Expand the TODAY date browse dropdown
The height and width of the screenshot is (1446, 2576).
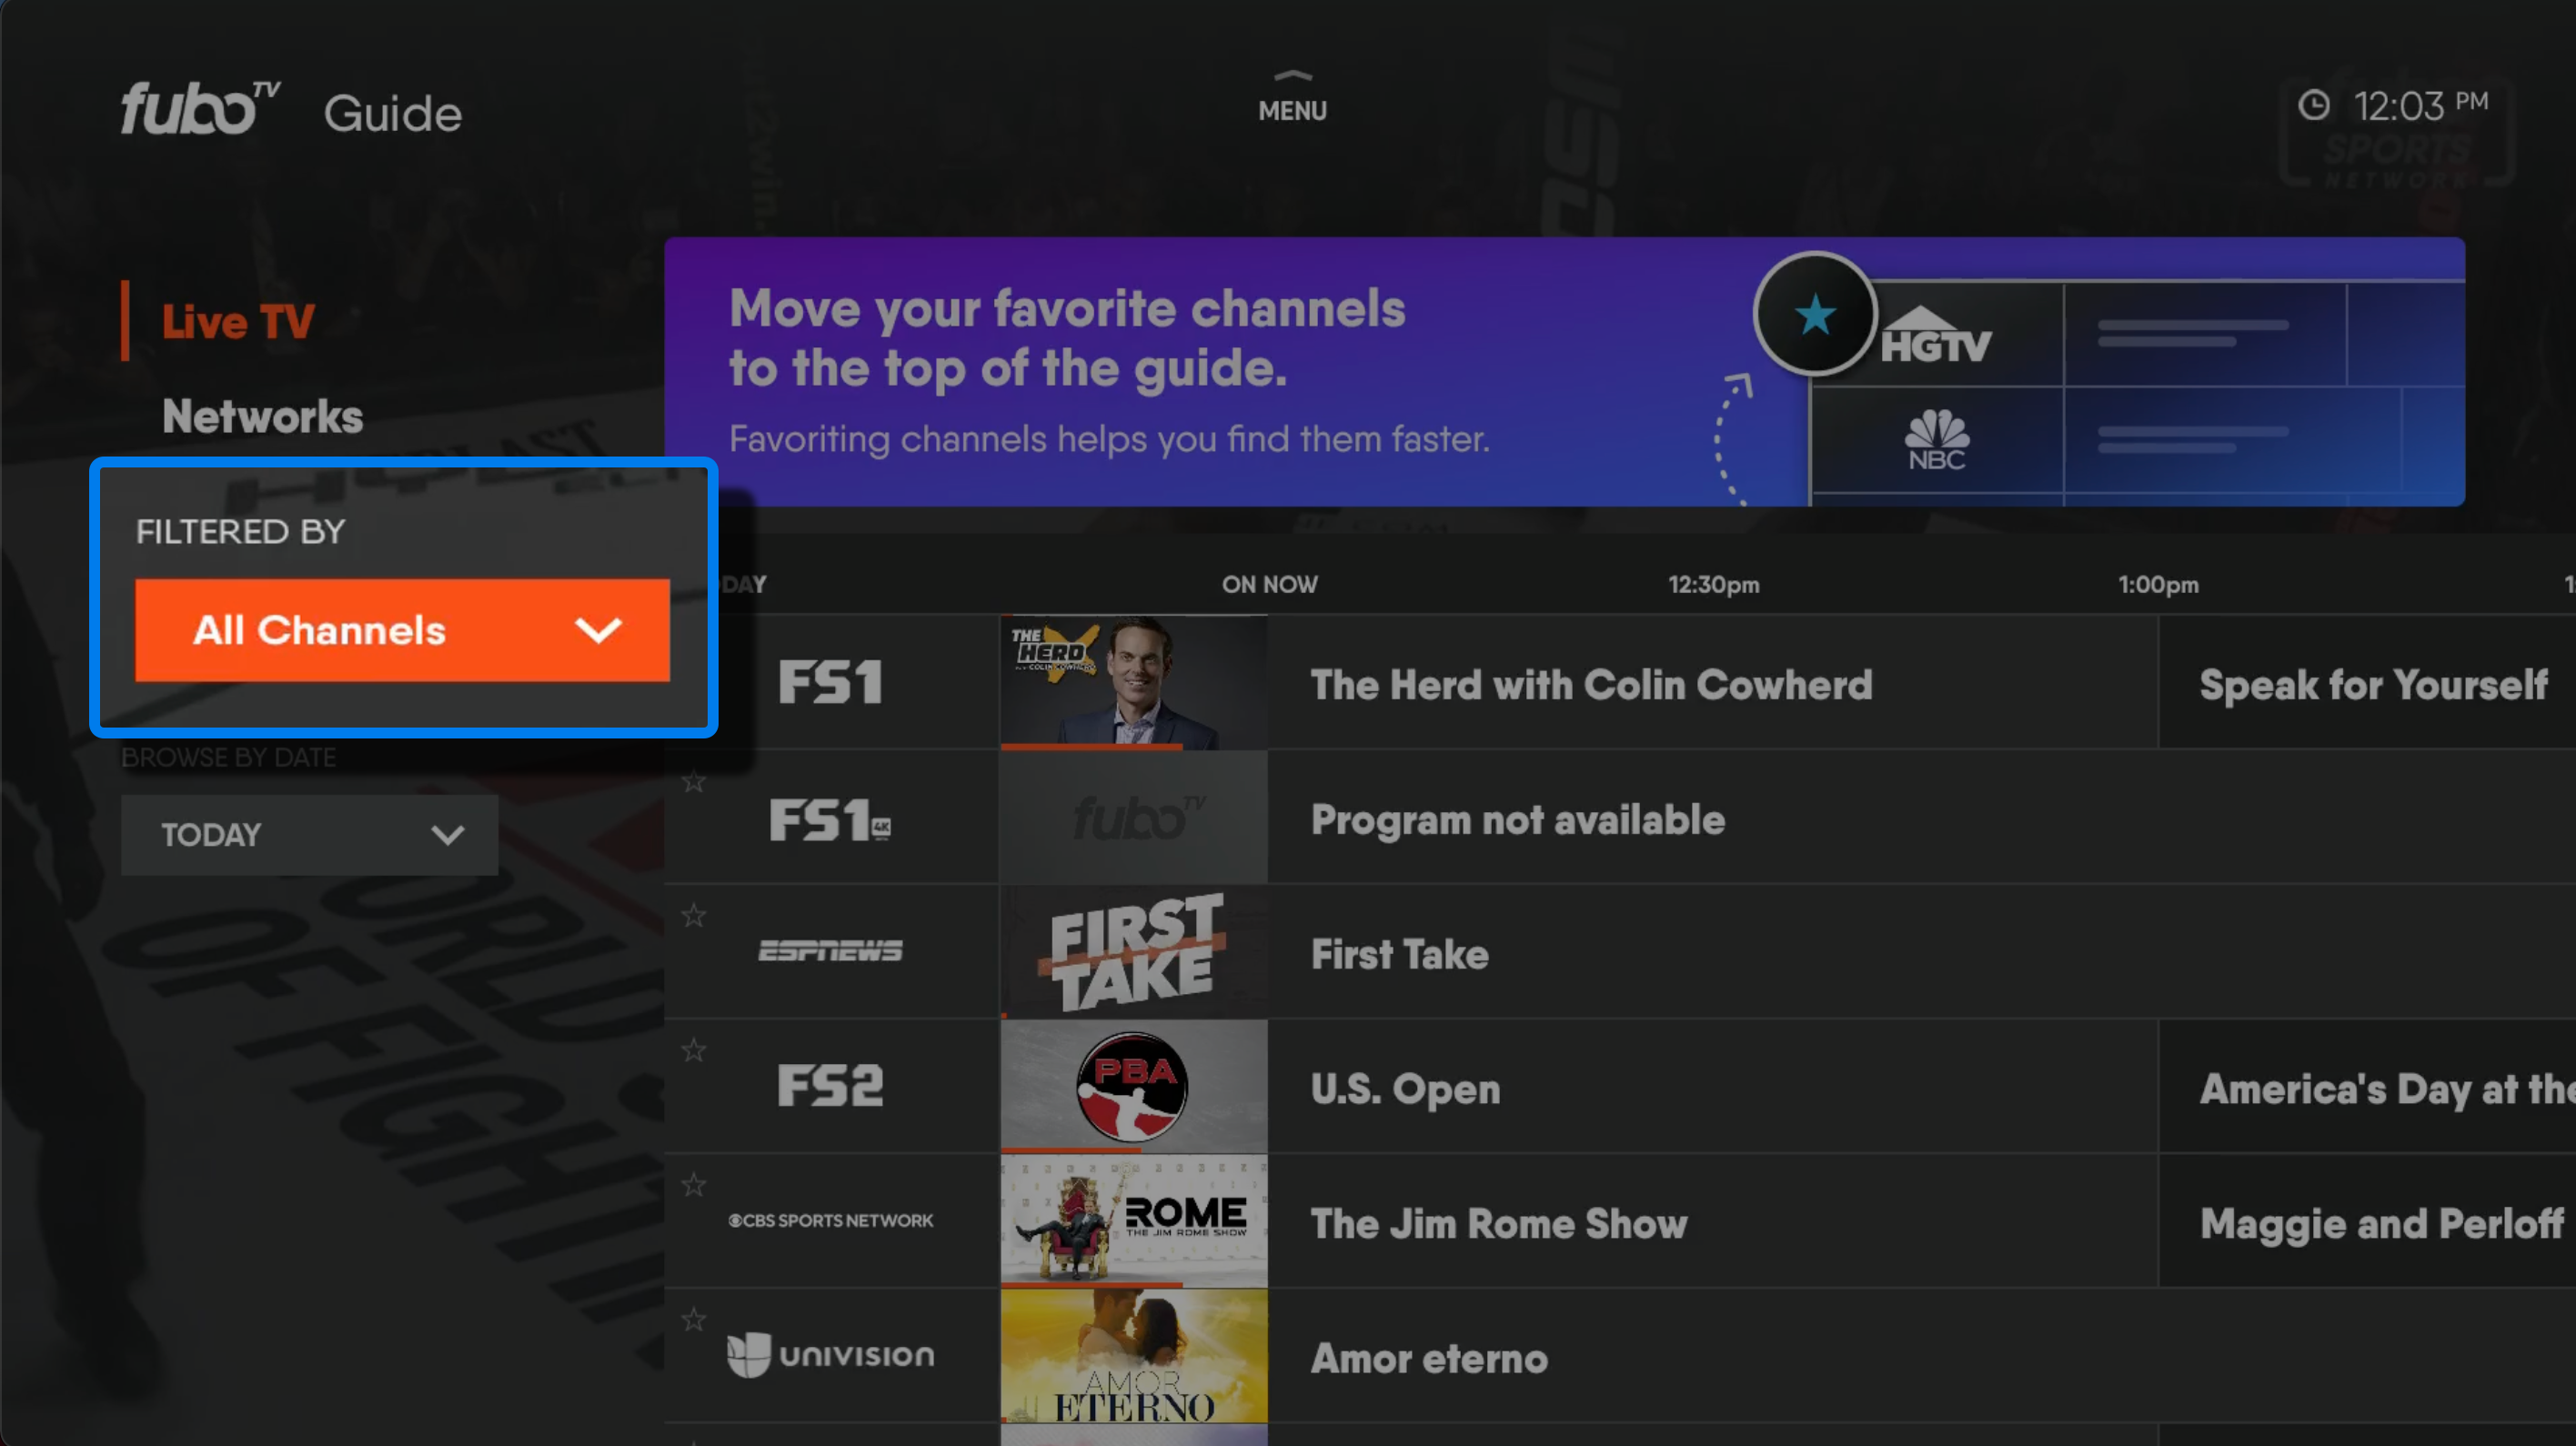(x=309, y=832)
